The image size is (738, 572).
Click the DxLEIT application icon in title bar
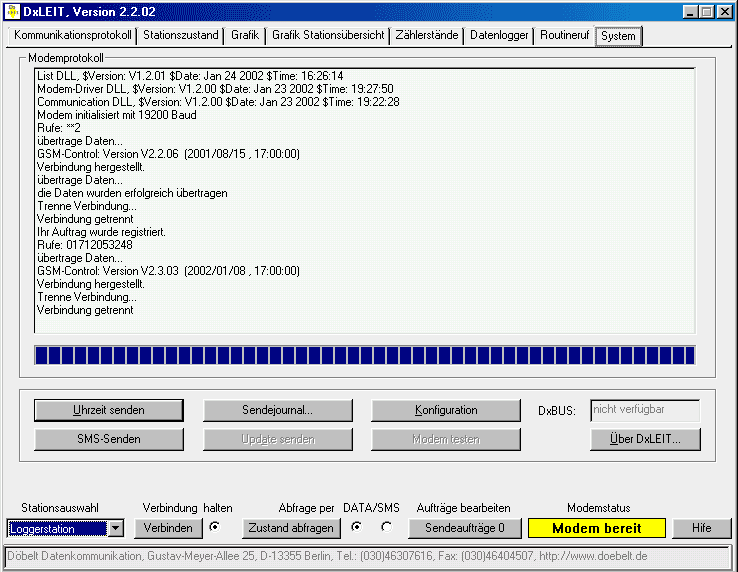click(x=12, y=12)
